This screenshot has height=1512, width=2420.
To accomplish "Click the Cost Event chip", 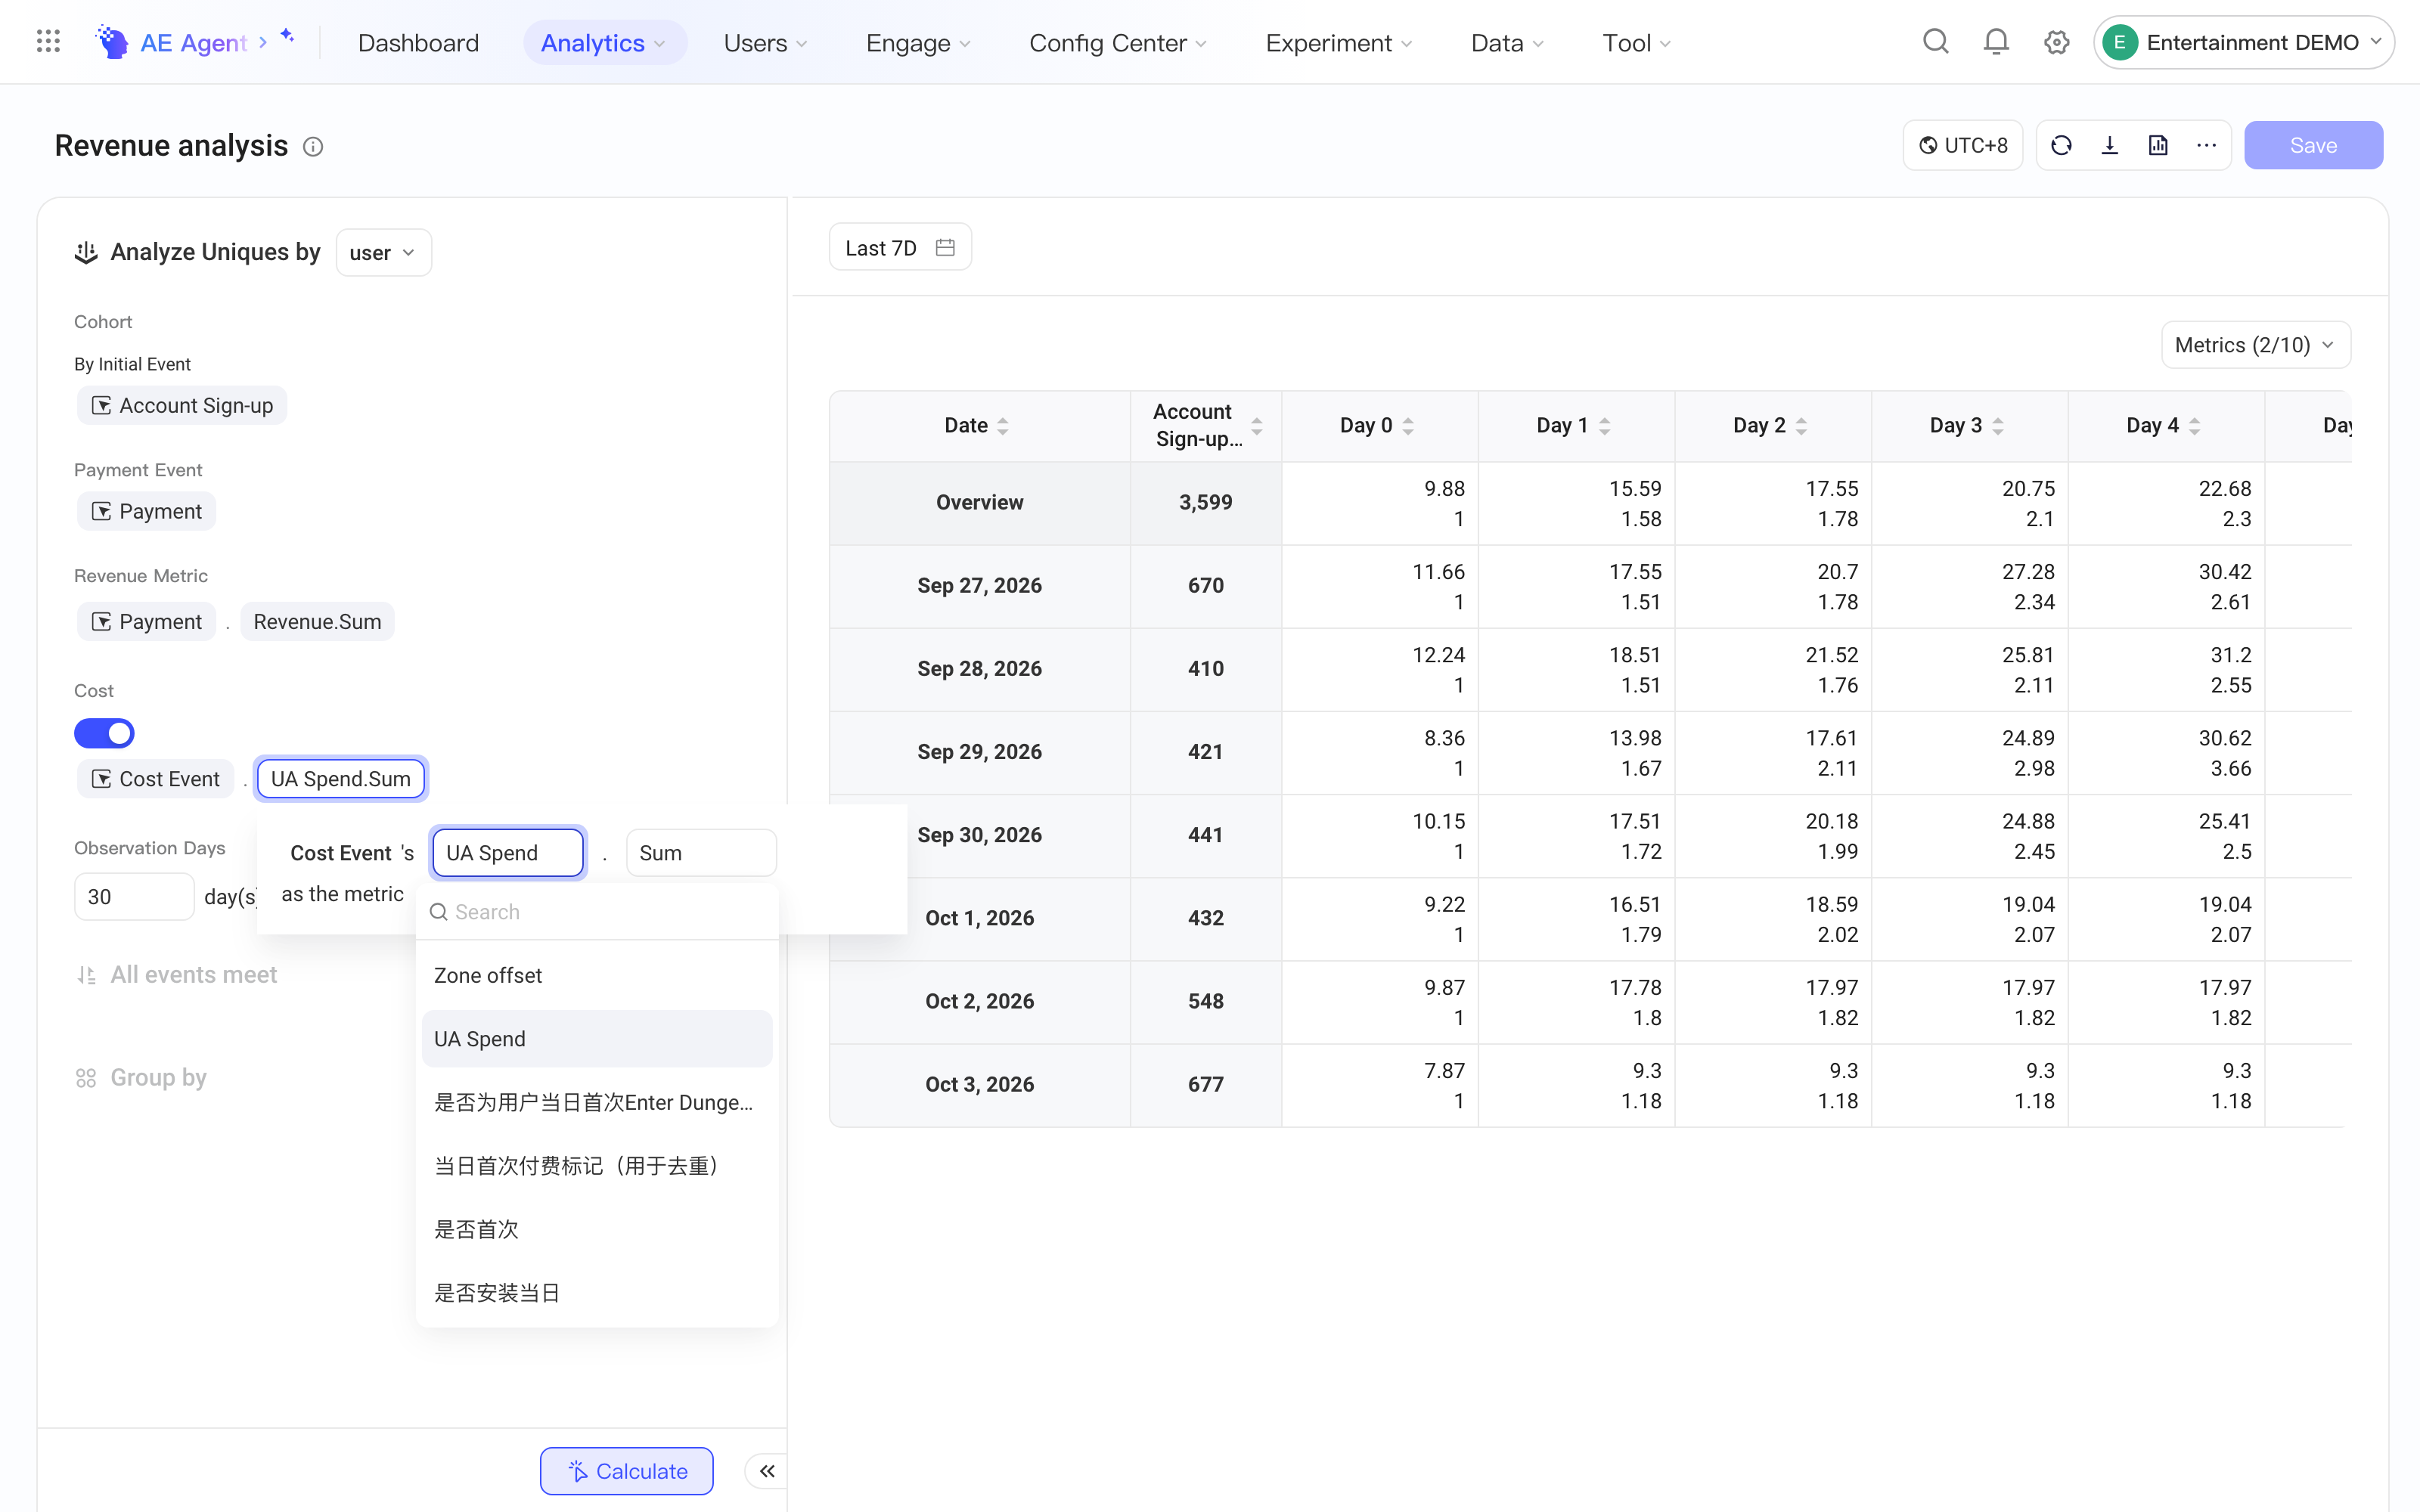I will coord(156,778).
